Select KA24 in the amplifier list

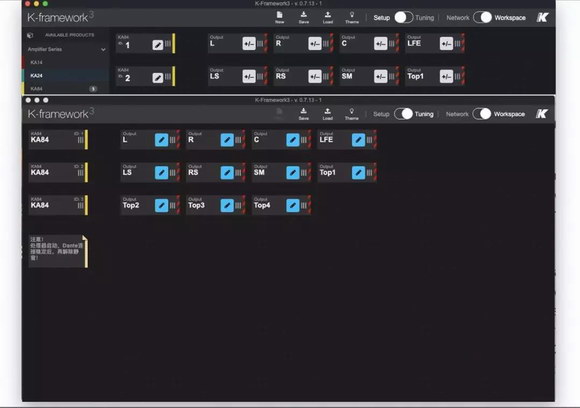click(x=36, y=76)
